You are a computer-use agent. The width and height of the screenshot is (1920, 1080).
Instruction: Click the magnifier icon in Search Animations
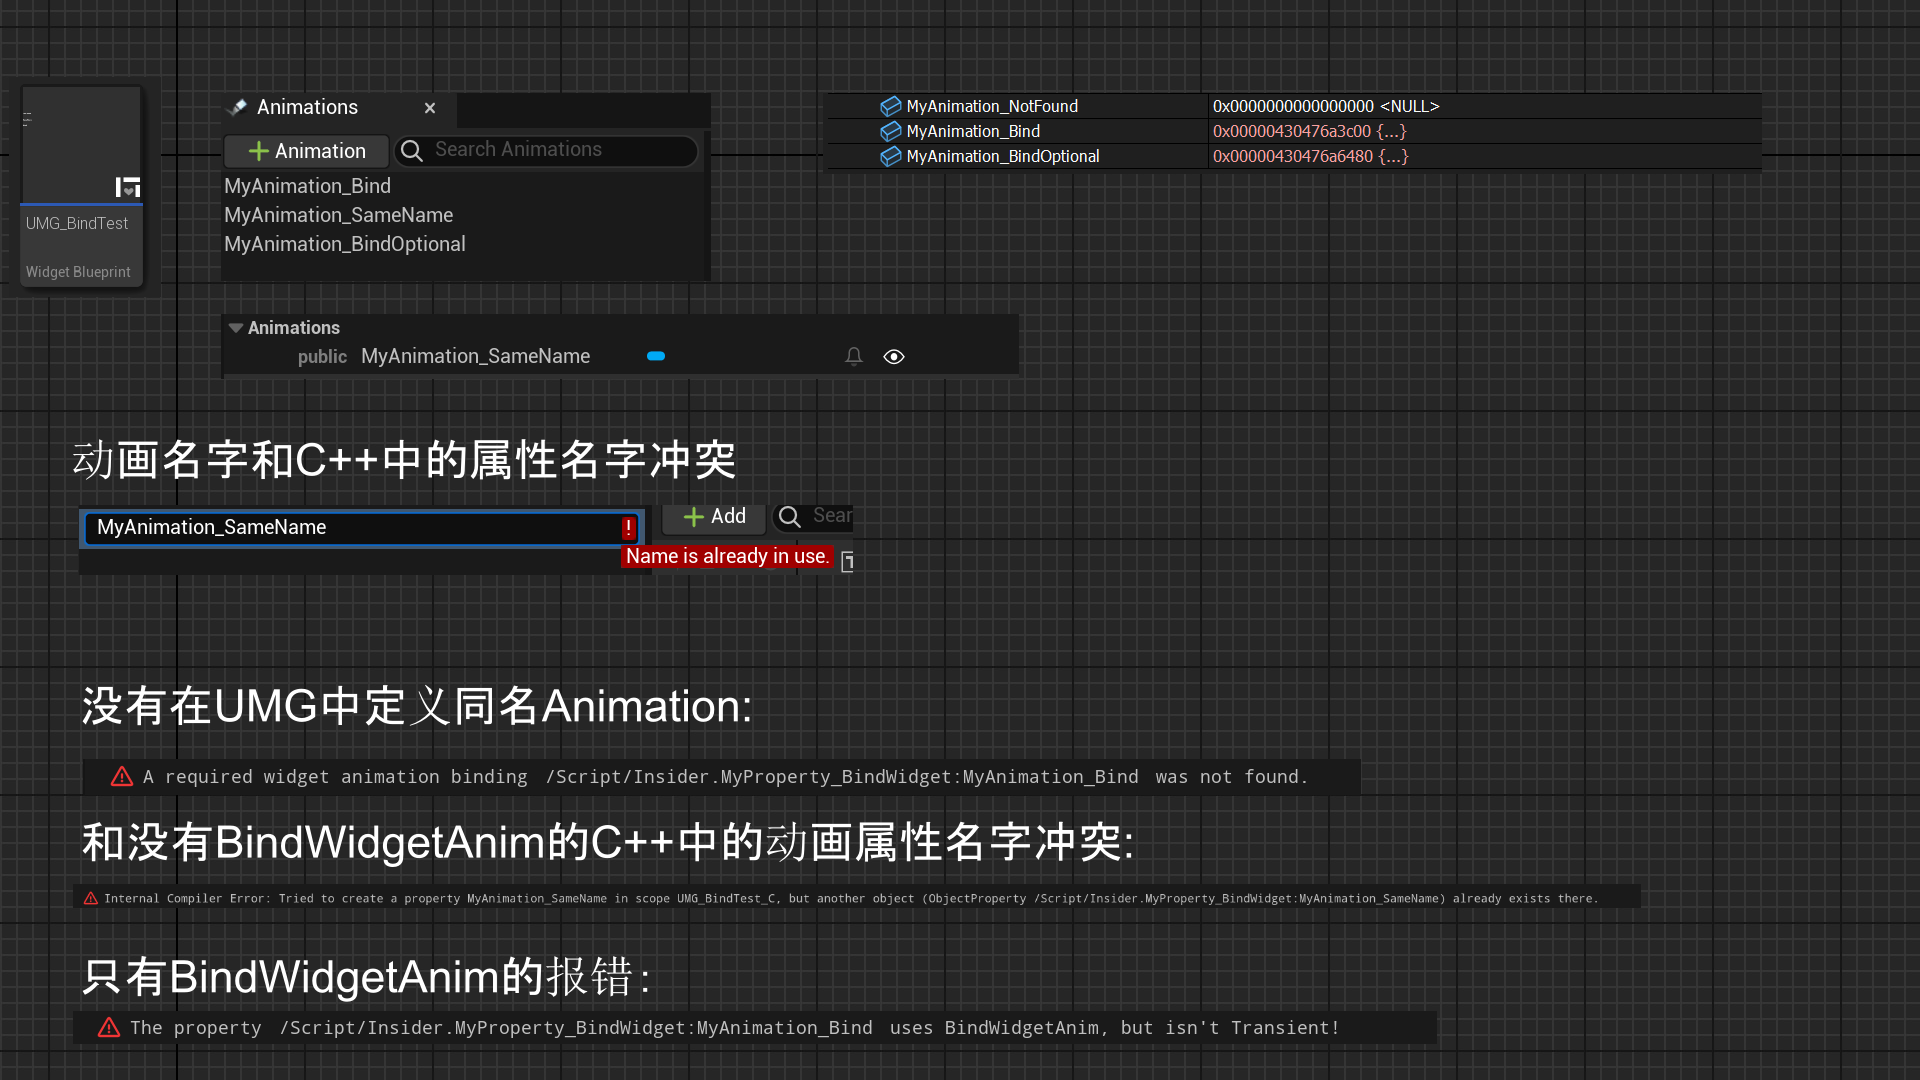(411, 151)
